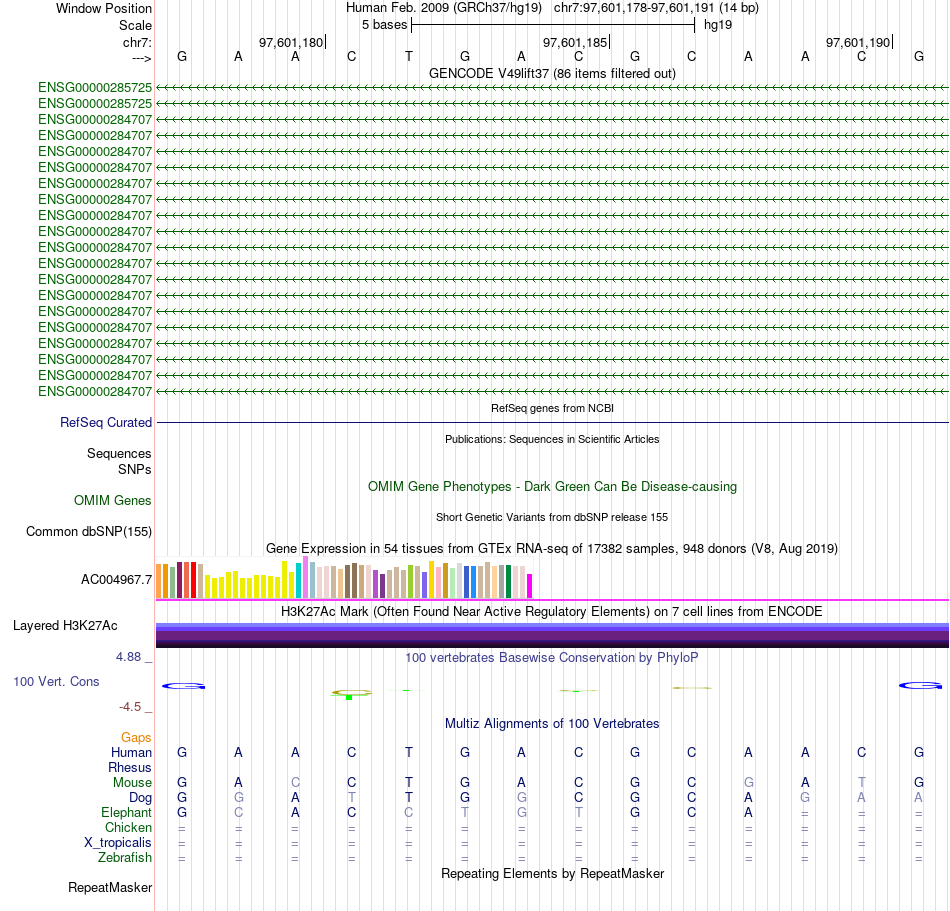Click the AC004967.7 gene label
Screen dimensions: 950x911
tap(116, 580)
